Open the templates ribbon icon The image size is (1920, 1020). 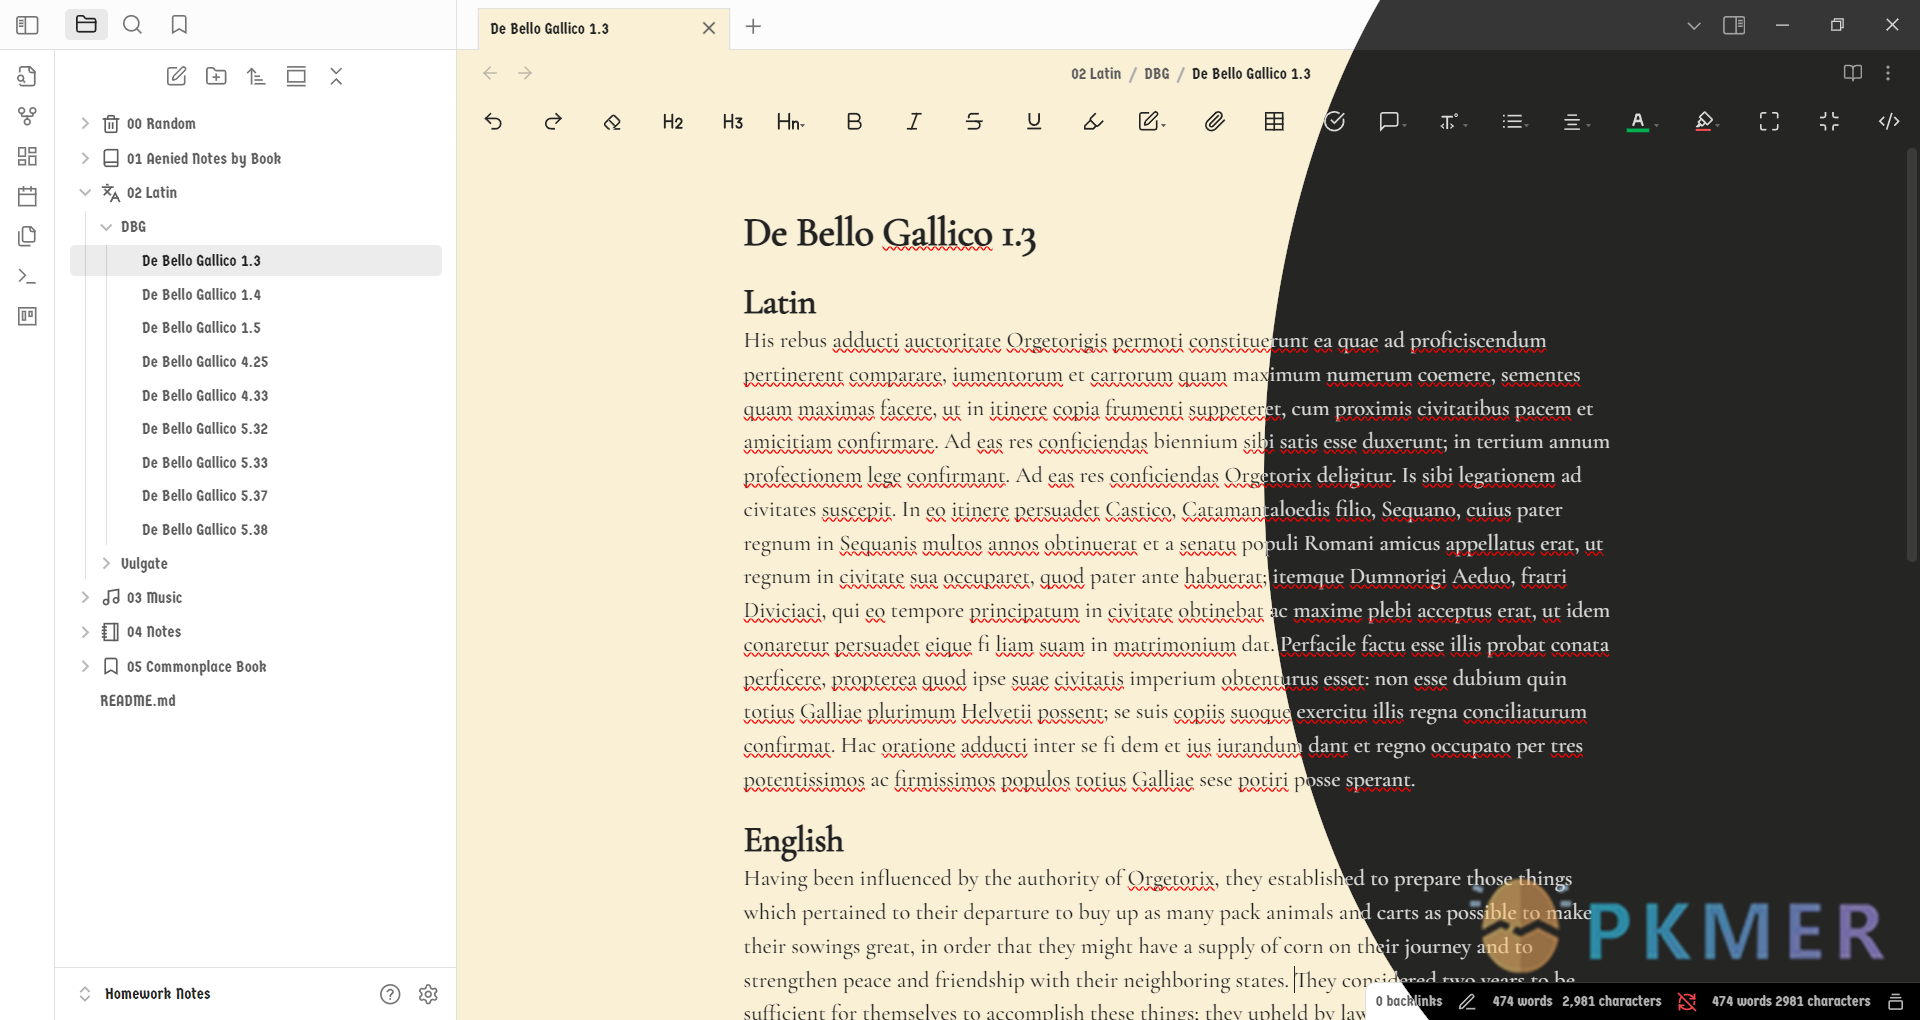[27, 236]
